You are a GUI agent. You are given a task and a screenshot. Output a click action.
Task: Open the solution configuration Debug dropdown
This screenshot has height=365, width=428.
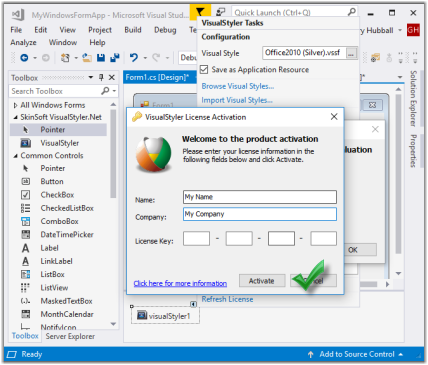(x=188, y=58)
